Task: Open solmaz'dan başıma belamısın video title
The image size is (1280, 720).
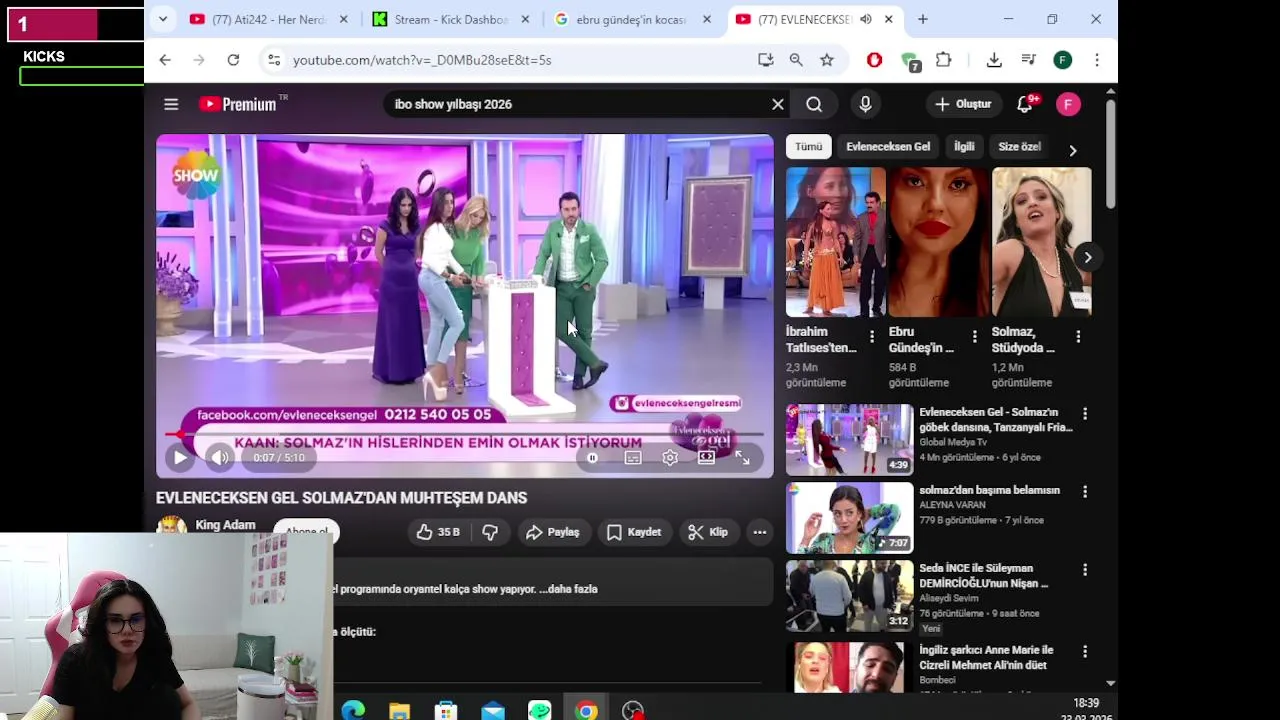Action: [989, 490]
